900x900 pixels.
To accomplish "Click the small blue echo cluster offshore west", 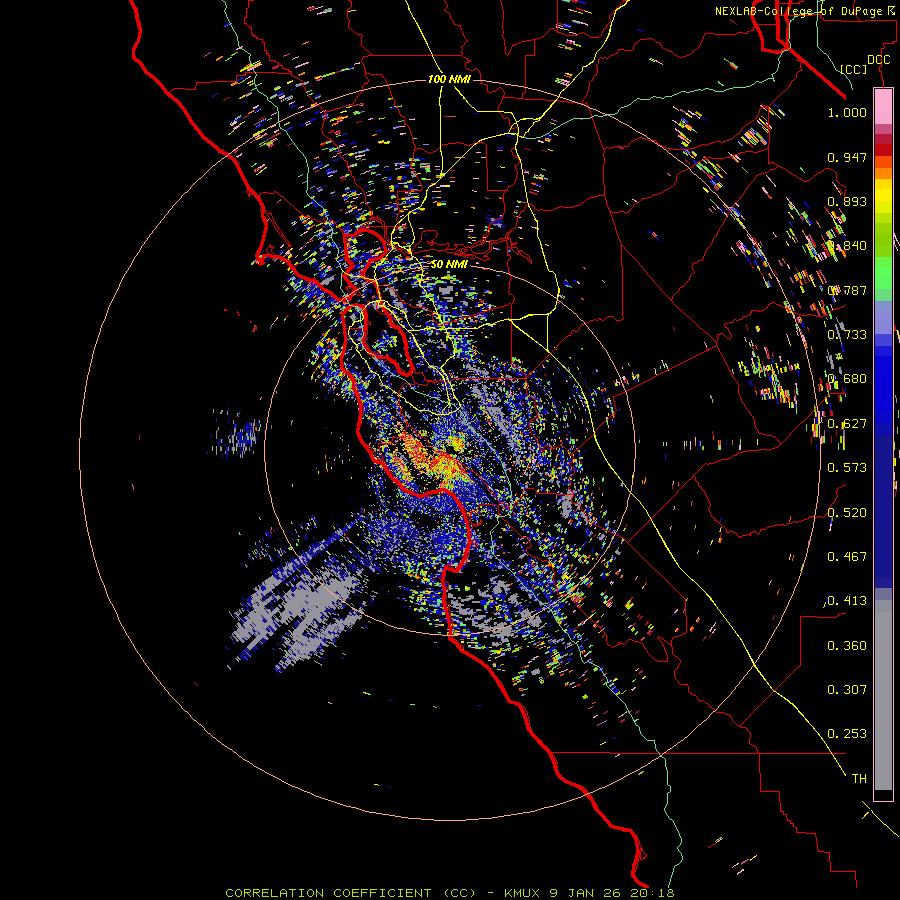I will click(x=236, y=433).
